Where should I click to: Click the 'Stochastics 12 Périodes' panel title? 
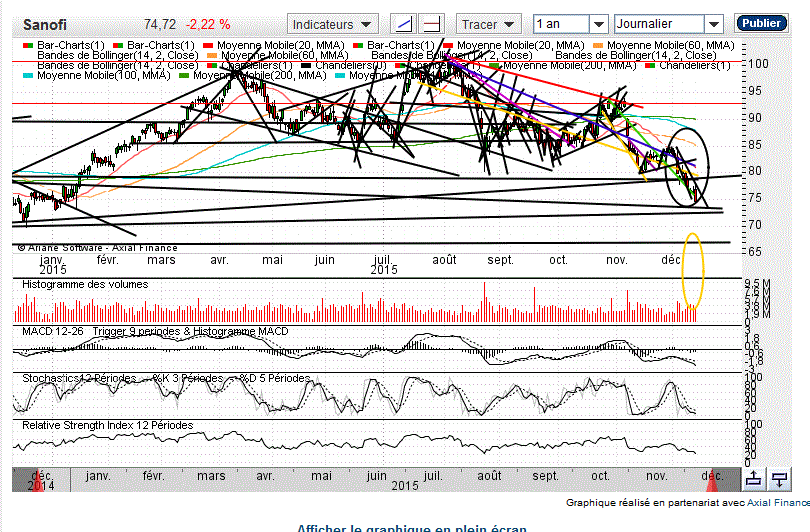(x=79, y=378)
